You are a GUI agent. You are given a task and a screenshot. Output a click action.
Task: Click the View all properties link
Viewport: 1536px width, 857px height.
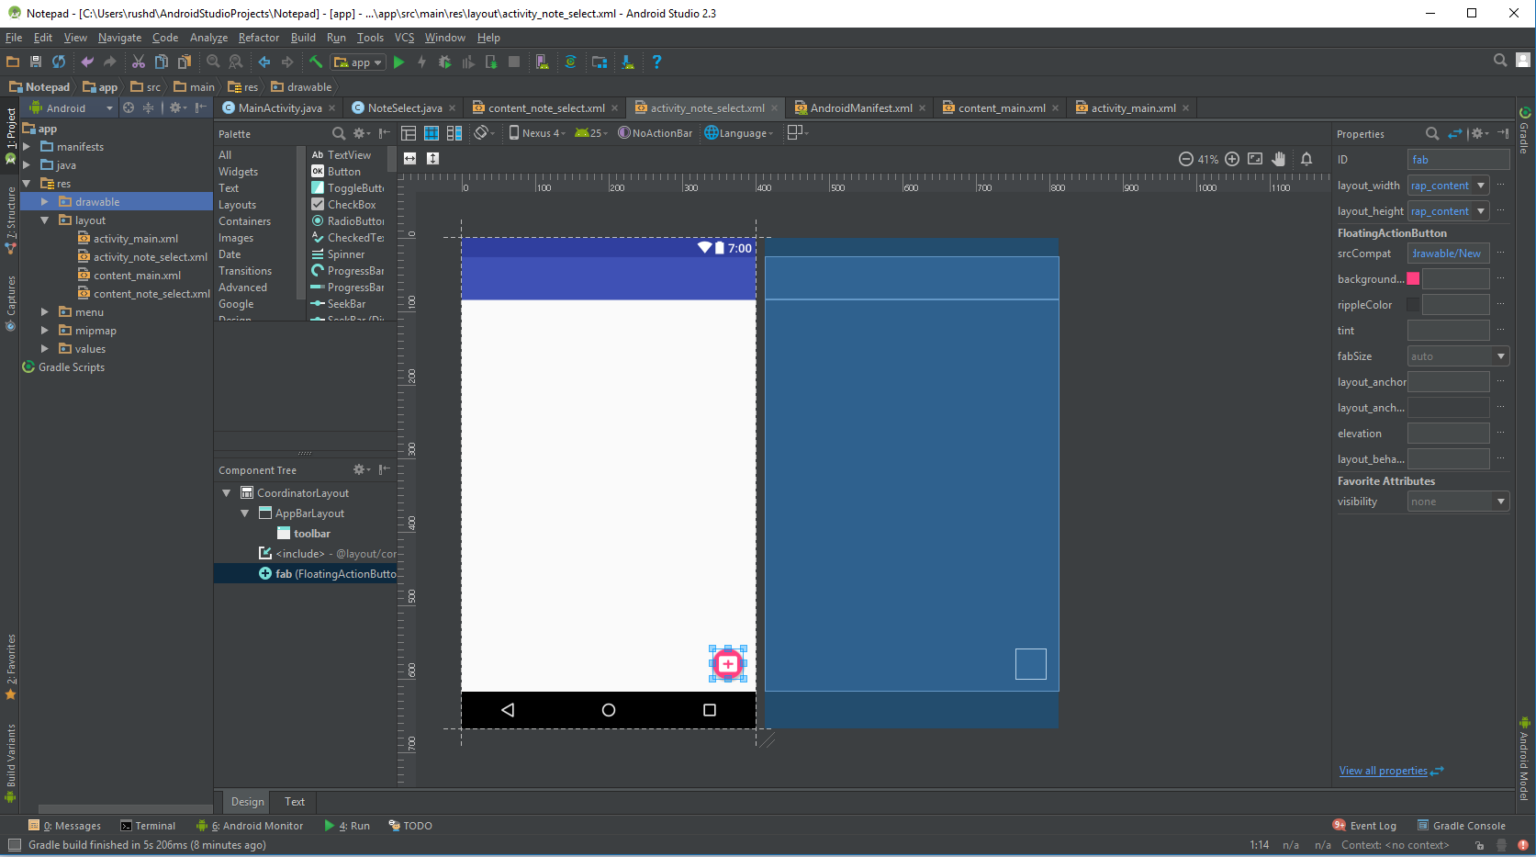point(1383,771)
